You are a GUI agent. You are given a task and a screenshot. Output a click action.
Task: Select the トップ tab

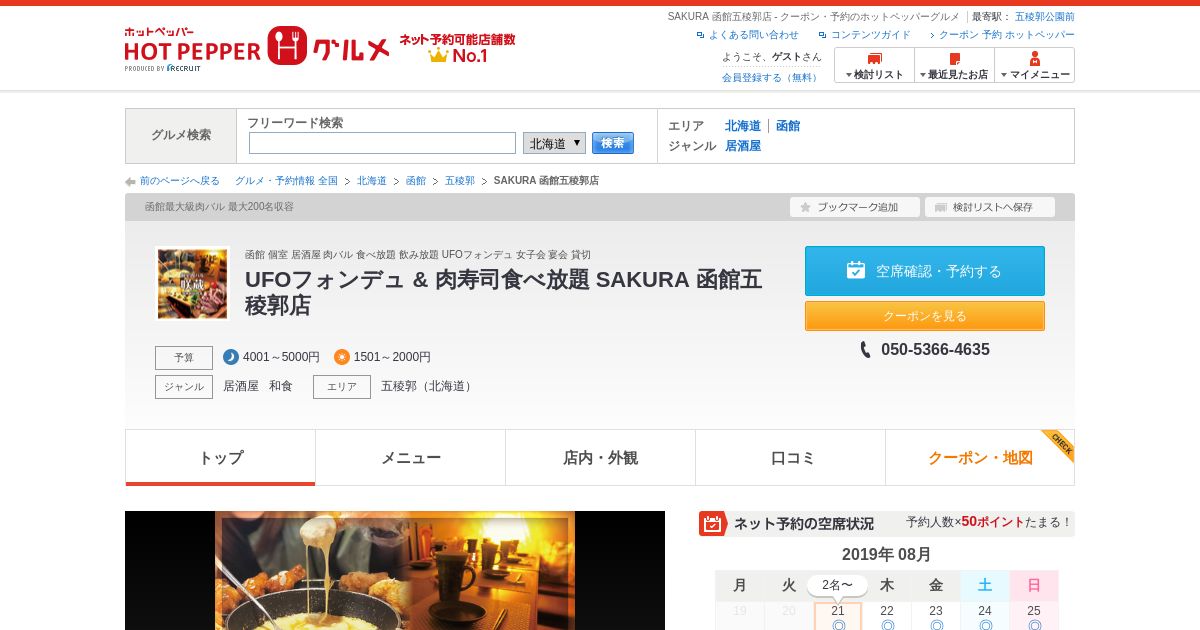pos(220,458)
